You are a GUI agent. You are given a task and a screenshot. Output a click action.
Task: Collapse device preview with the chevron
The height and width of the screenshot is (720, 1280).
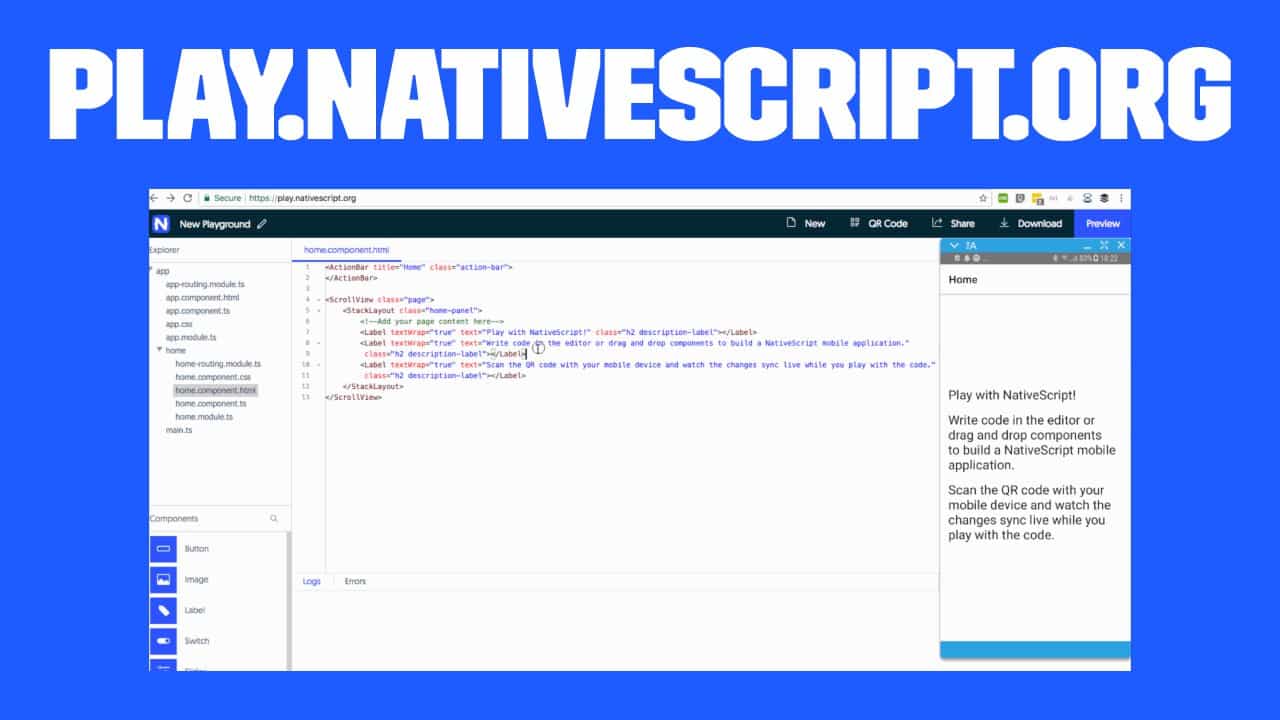pyautogui.click(x=954, y=245)
